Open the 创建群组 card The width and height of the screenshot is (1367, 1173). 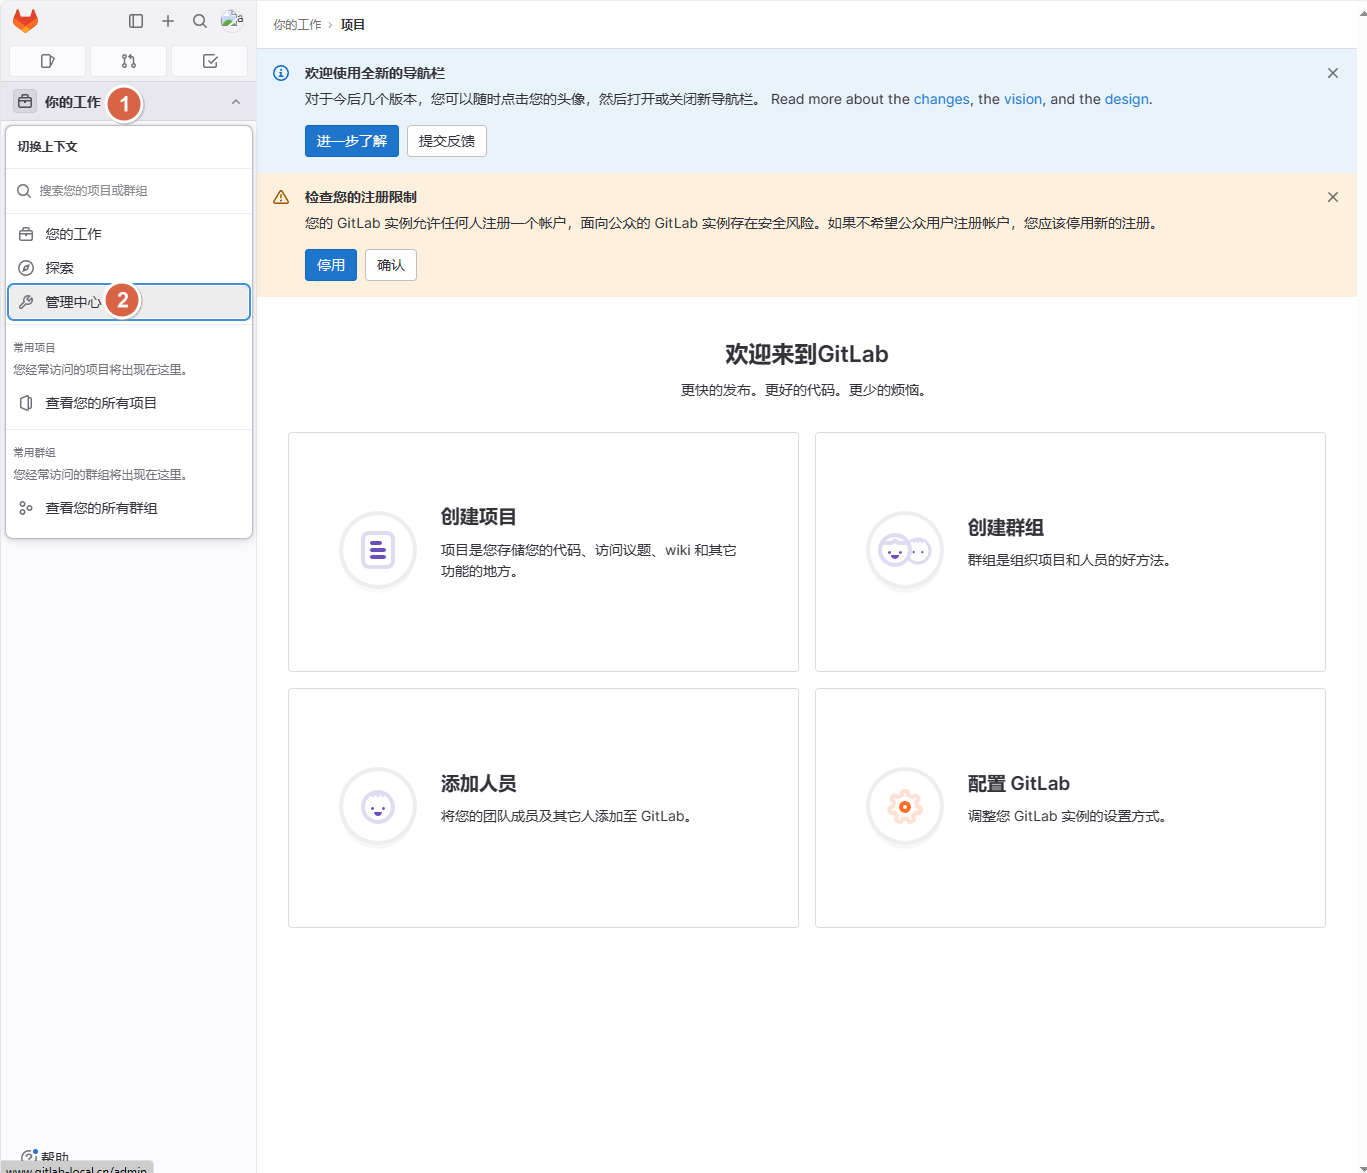pos(1070,552)
